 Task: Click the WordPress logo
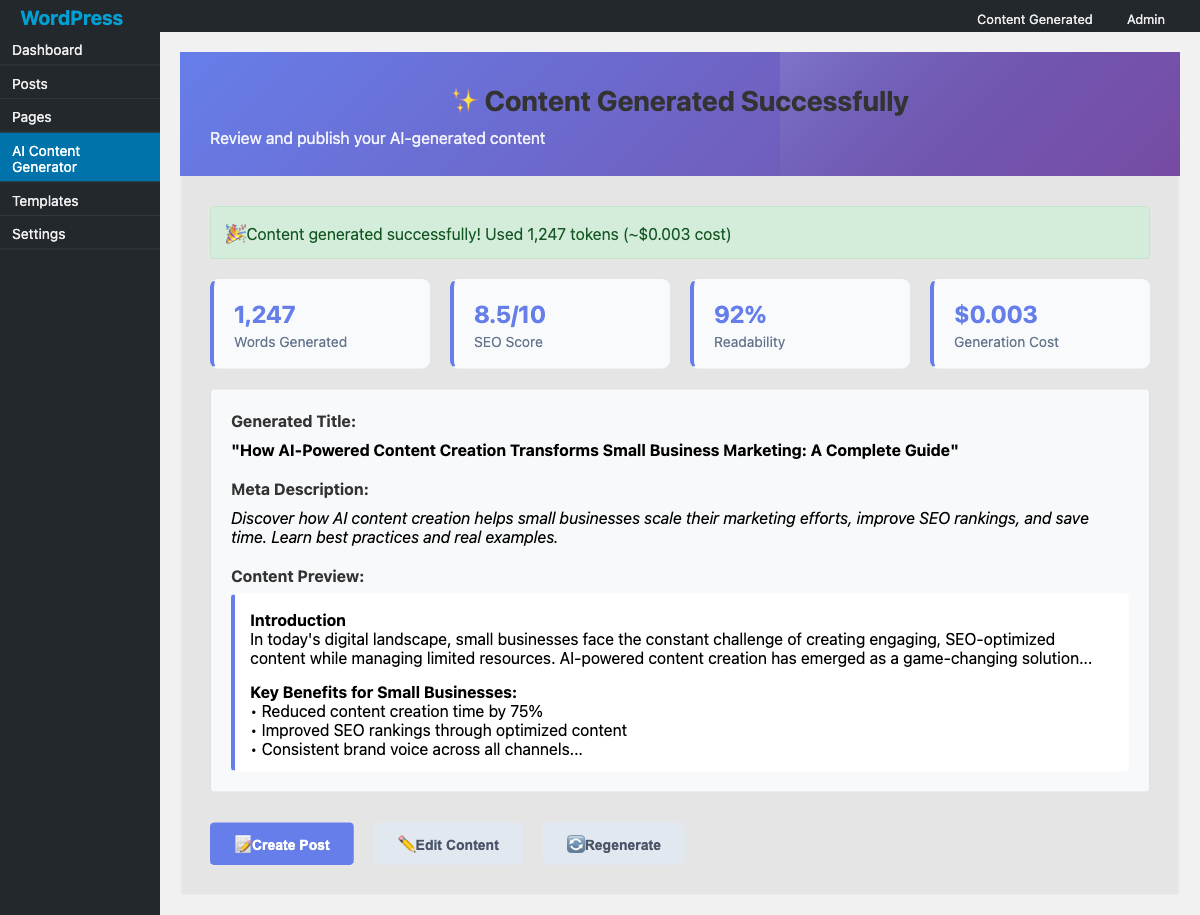pyautogui.click(x=71, y=18)
